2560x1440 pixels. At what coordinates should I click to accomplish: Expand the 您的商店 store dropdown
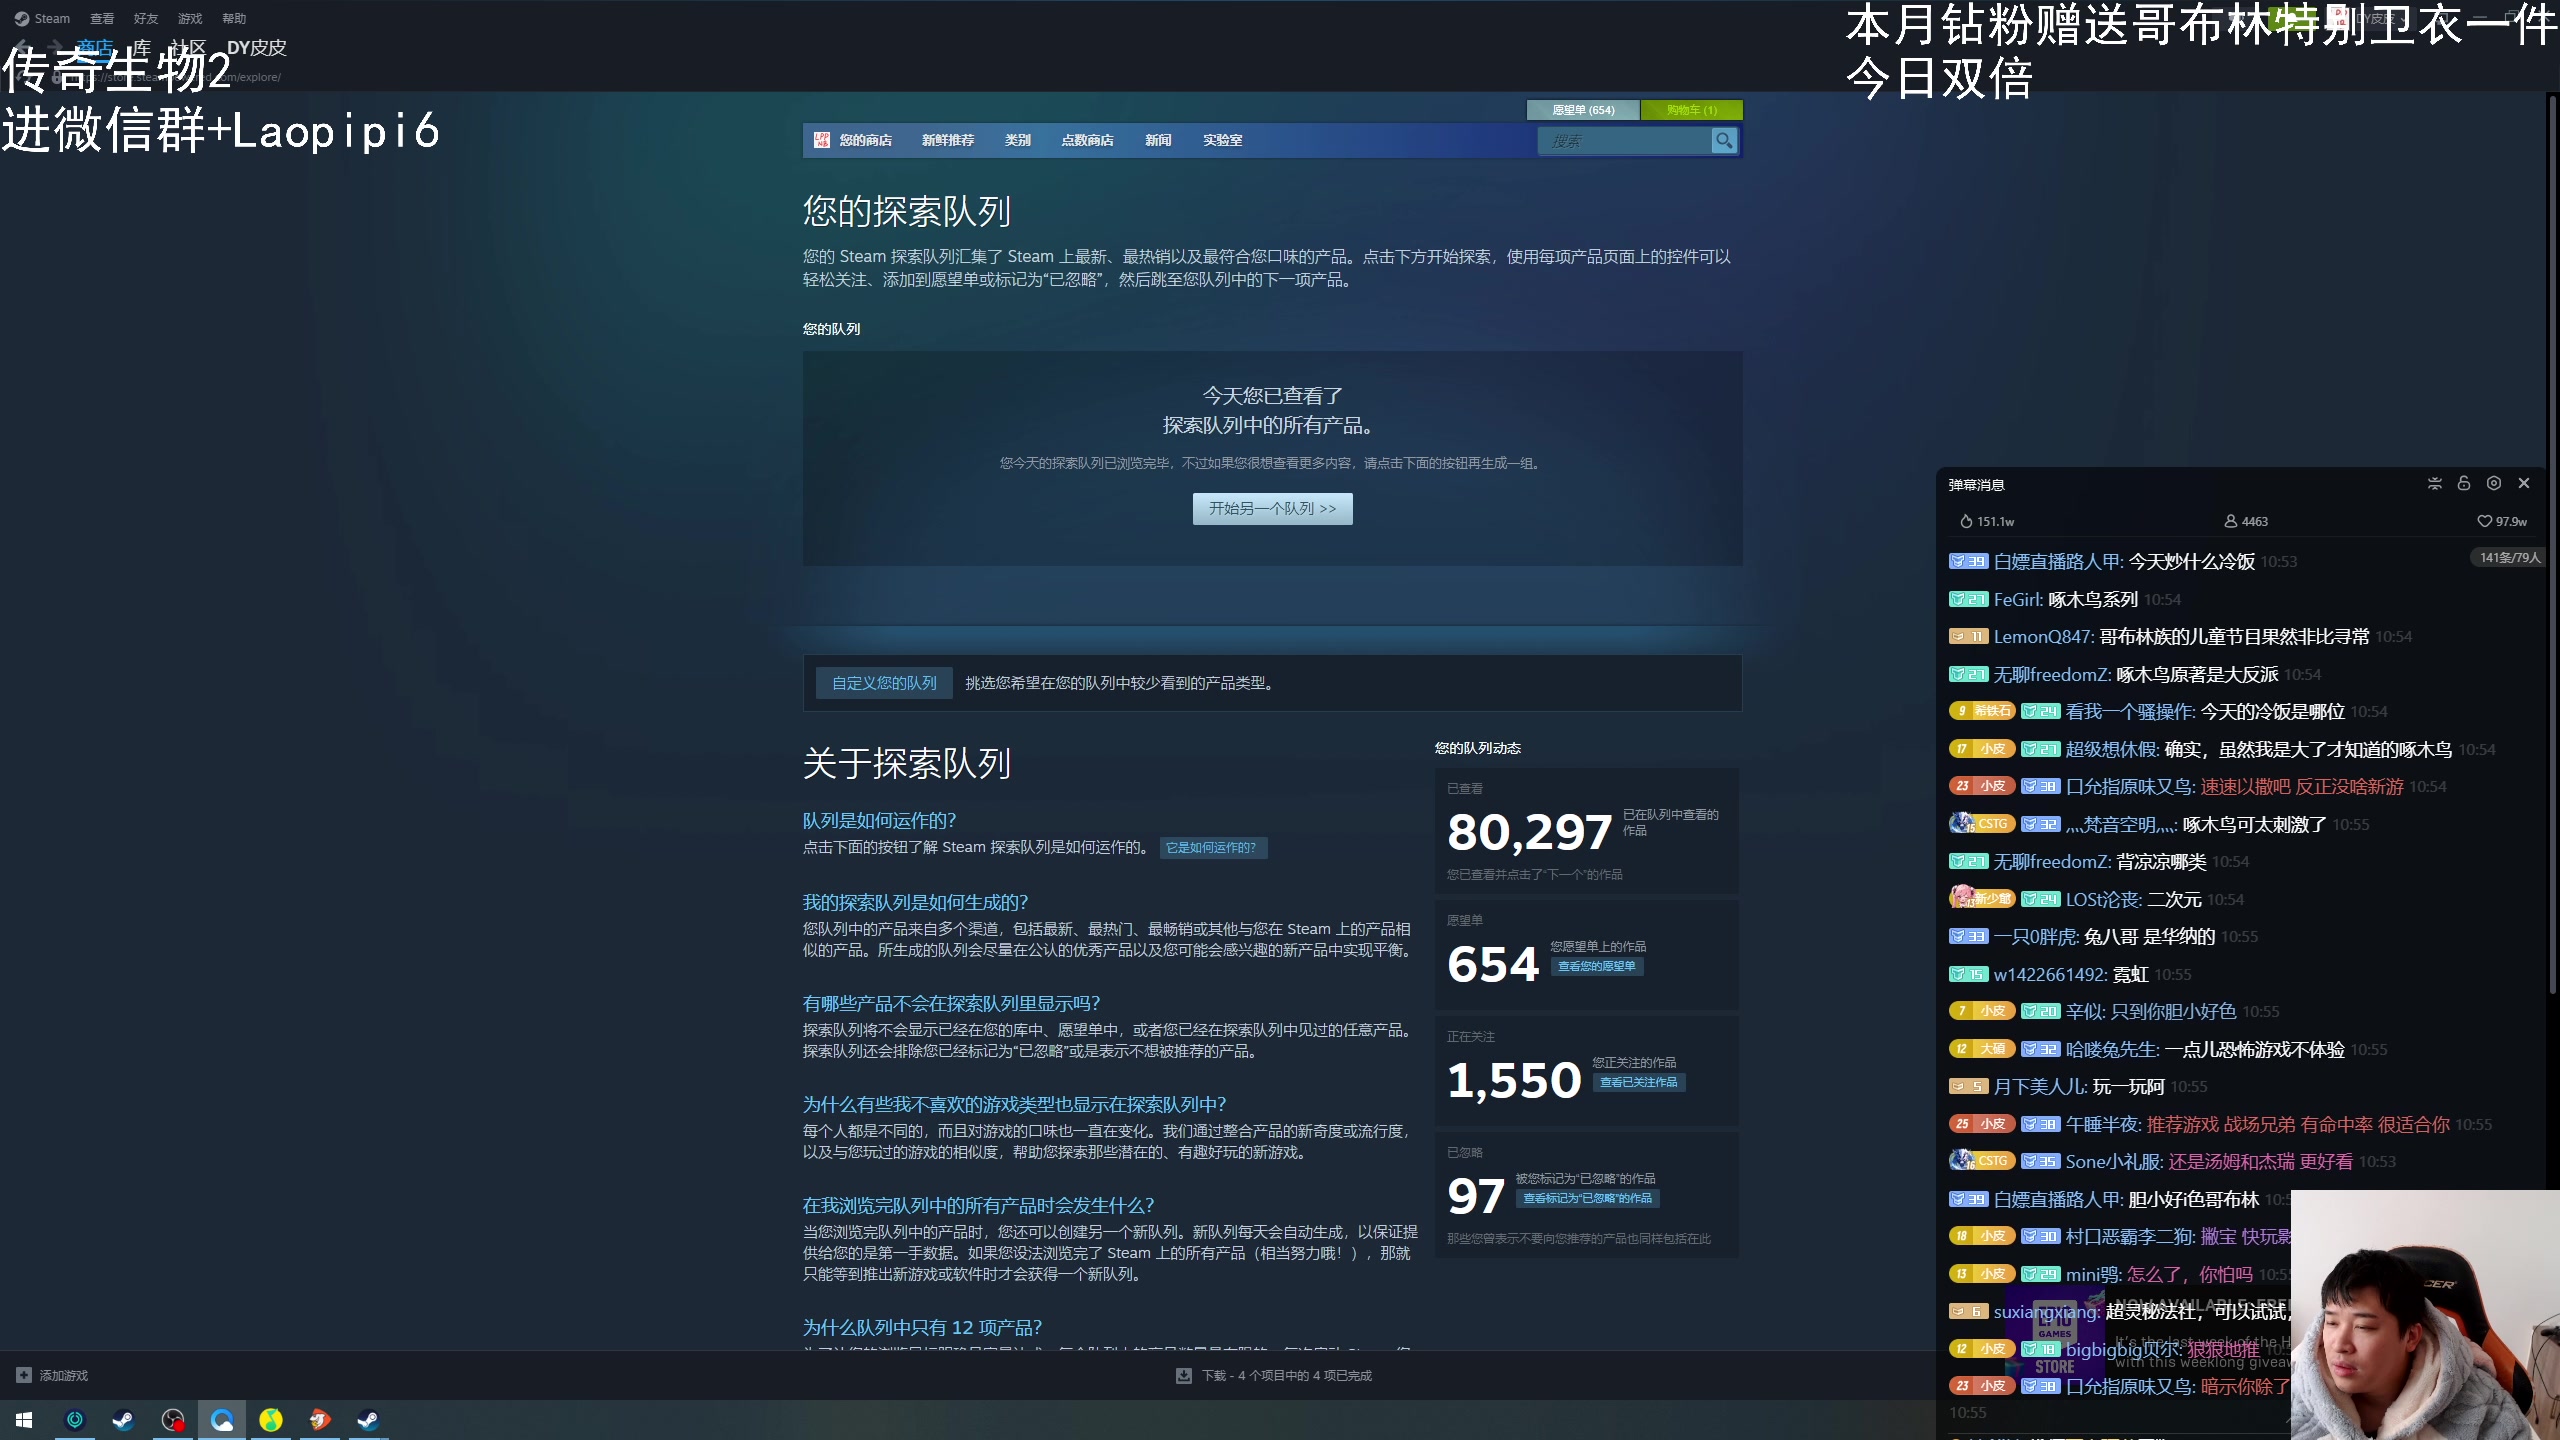click(865, 141)
